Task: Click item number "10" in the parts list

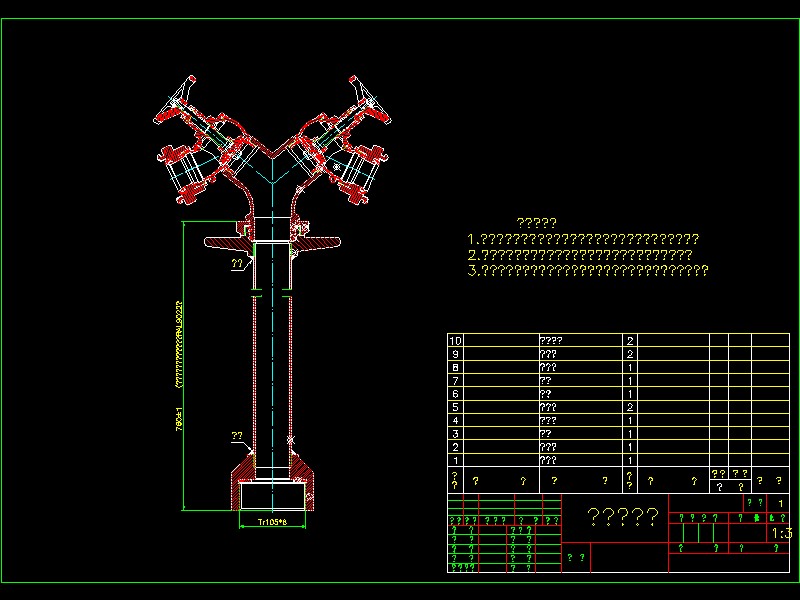Action: coord(455,340)
